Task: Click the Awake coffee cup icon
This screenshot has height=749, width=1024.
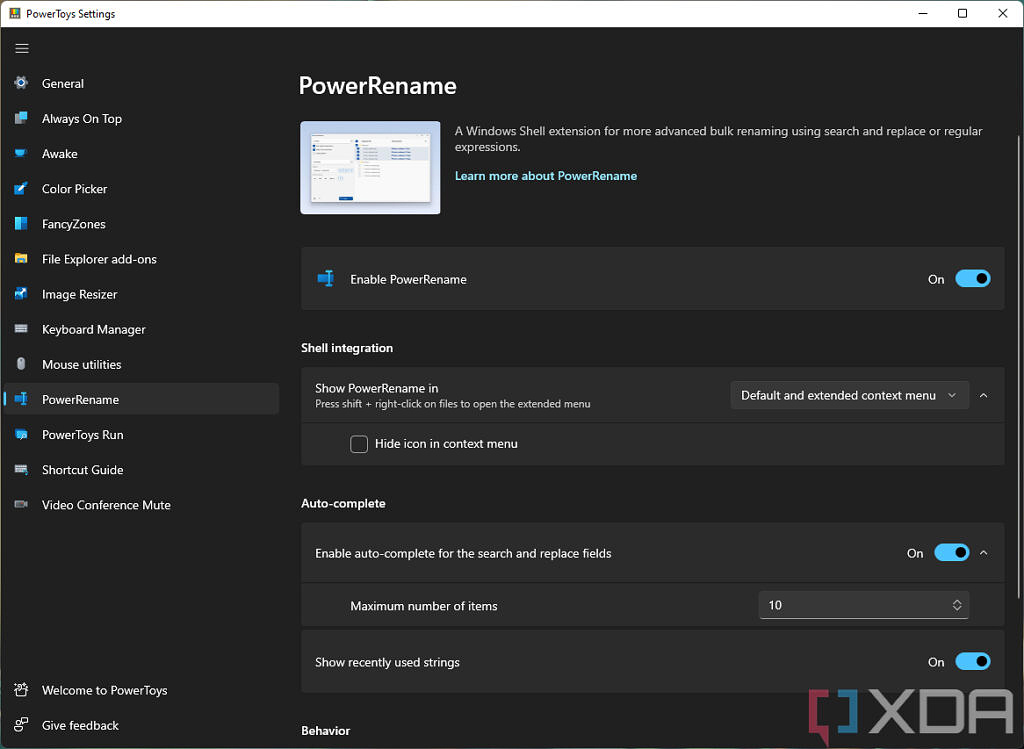Action: pyautogui.click(x=21, y=154)
